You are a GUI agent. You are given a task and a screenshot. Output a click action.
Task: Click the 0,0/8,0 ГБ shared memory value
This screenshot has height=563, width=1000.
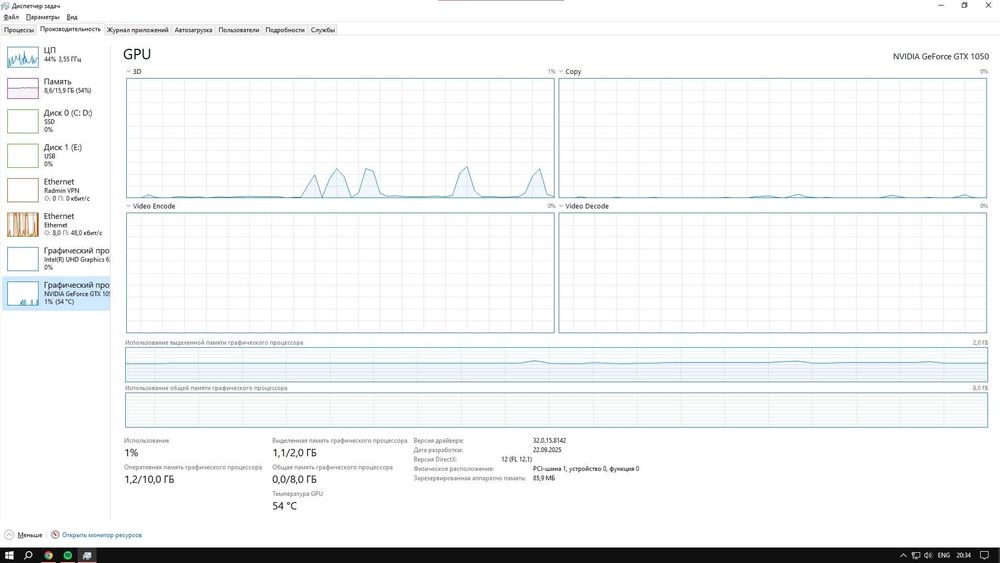[x=294, y=479]
